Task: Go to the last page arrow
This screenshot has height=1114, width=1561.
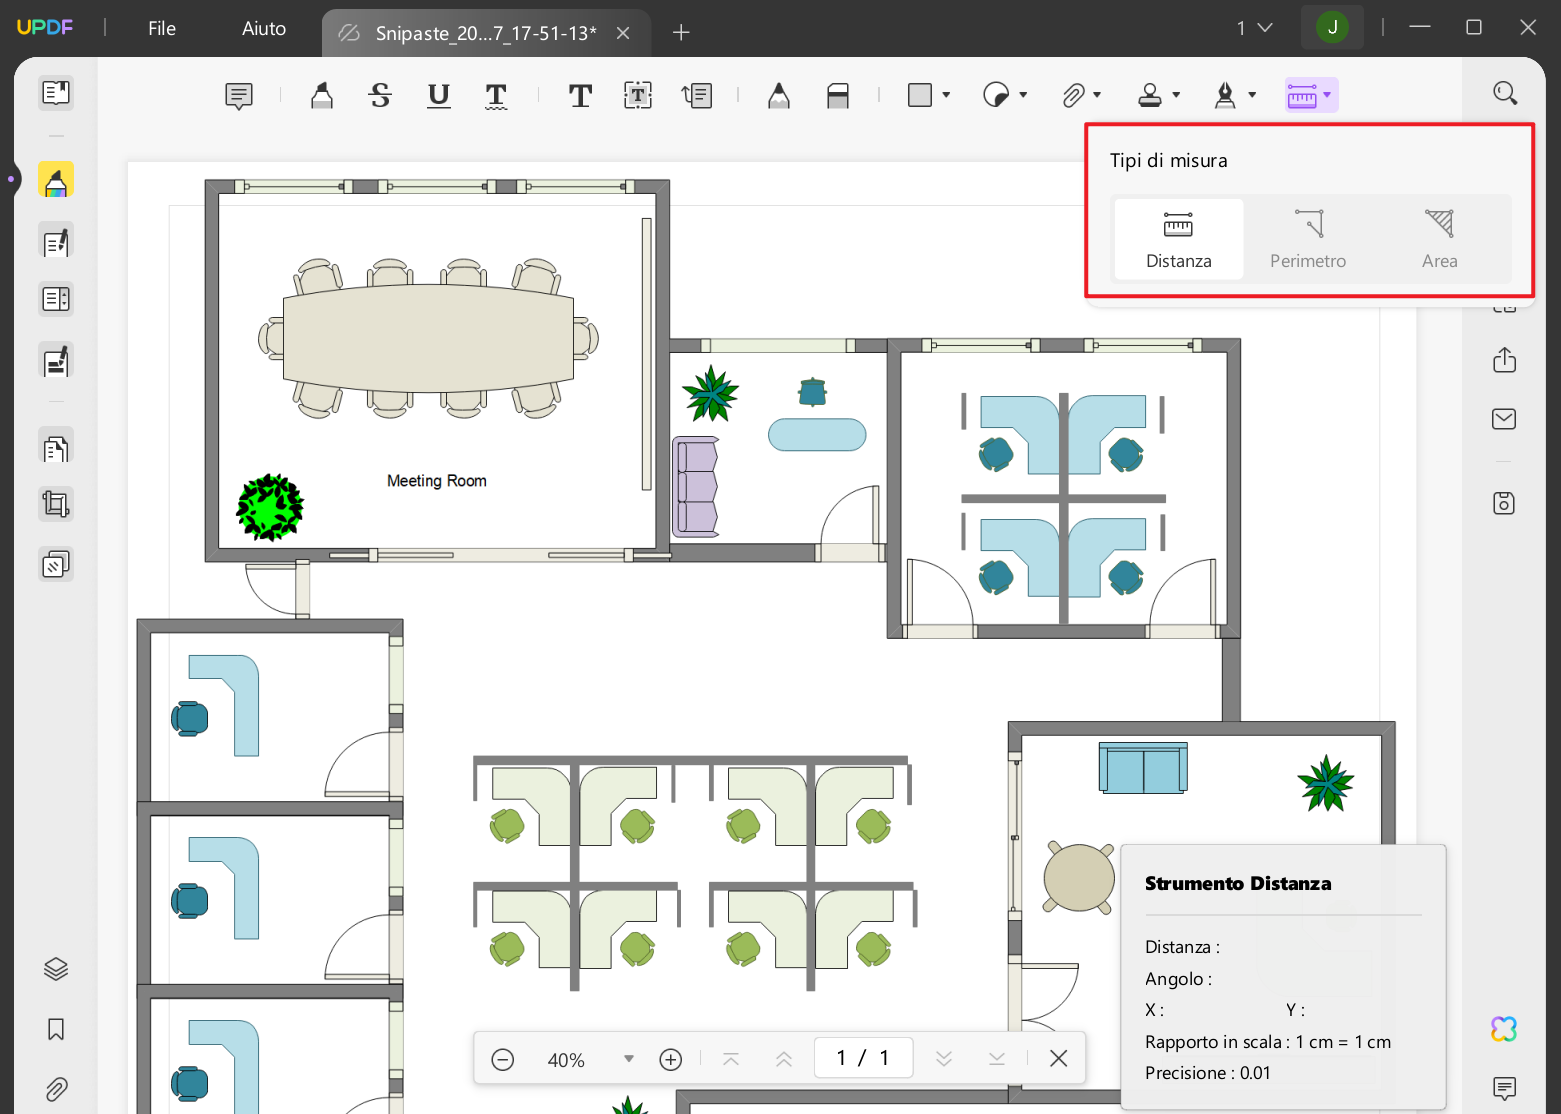Action: coord(997,1059)
